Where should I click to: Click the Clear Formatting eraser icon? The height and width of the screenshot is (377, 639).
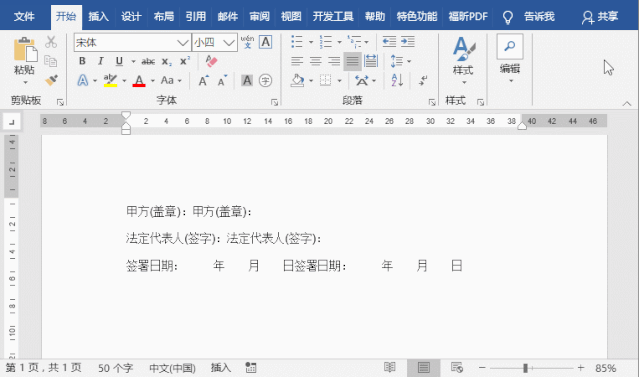click(211, 61)
